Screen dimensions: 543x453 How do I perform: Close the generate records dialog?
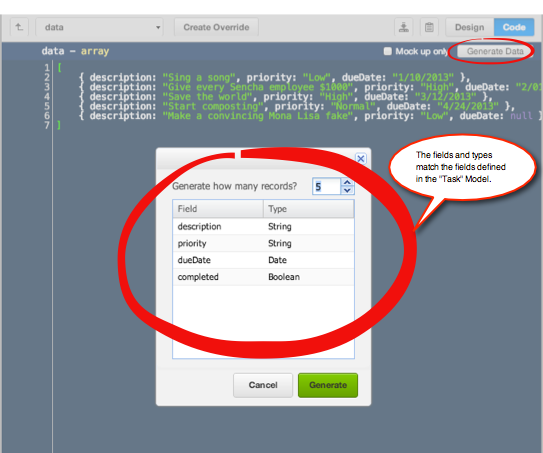point(361,159)
